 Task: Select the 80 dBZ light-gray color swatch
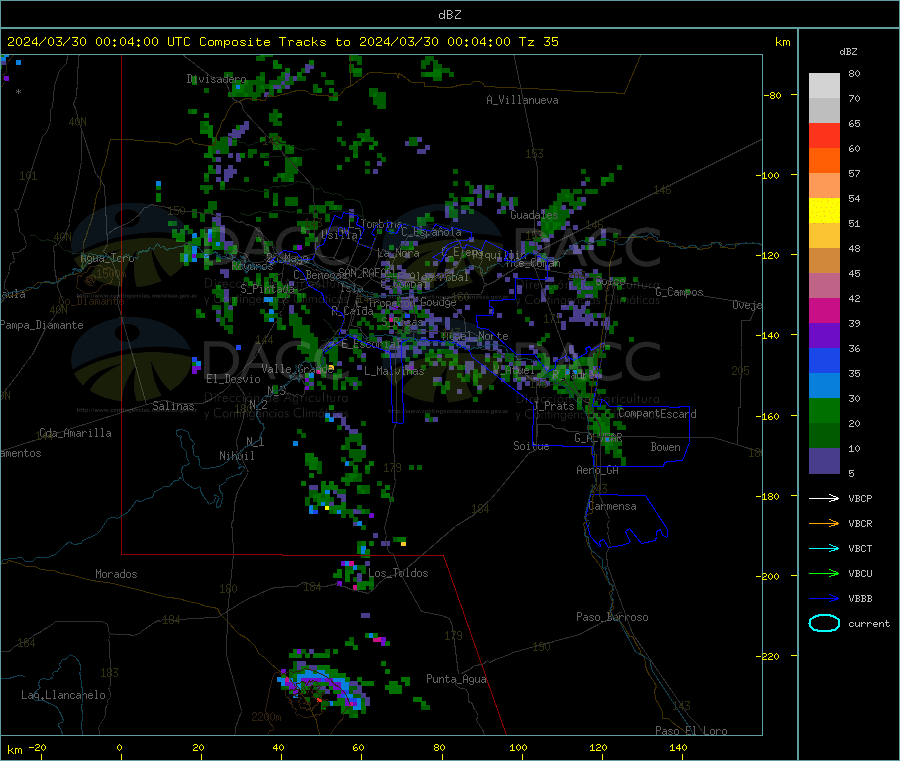(824, 86)
